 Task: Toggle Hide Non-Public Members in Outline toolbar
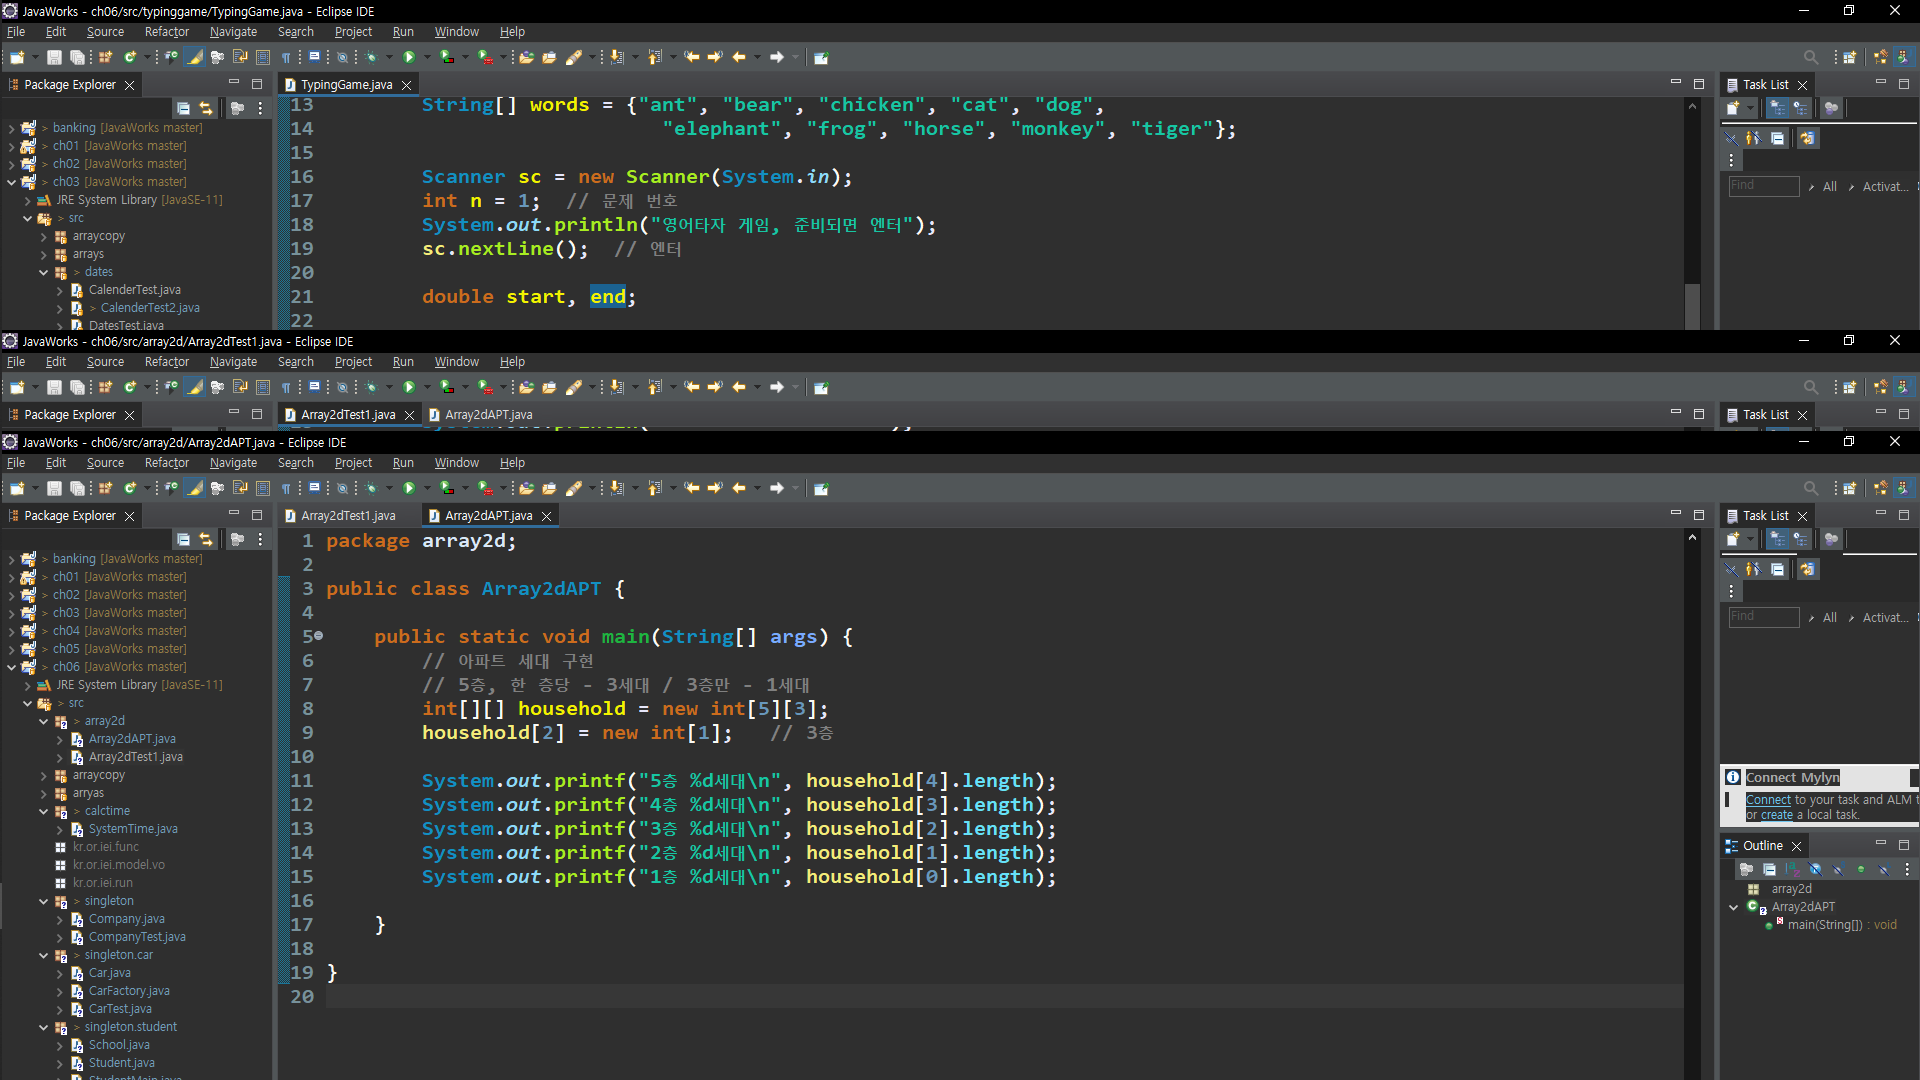click(1861, 870)
